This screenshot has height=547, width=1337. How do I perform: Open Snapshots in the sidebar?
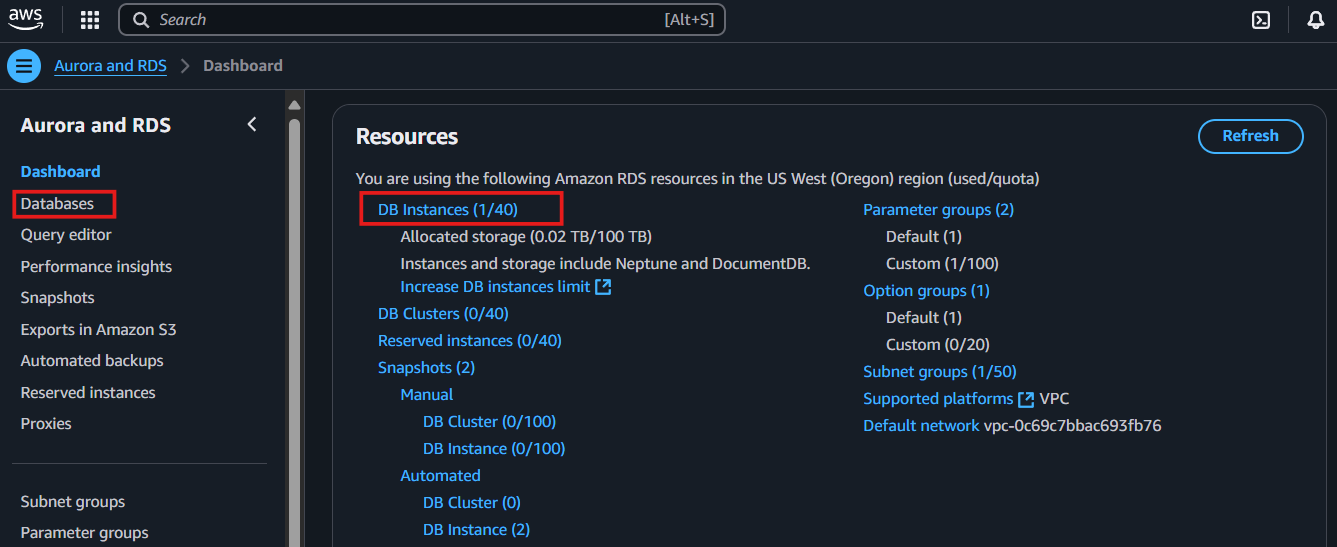[58, 298]
